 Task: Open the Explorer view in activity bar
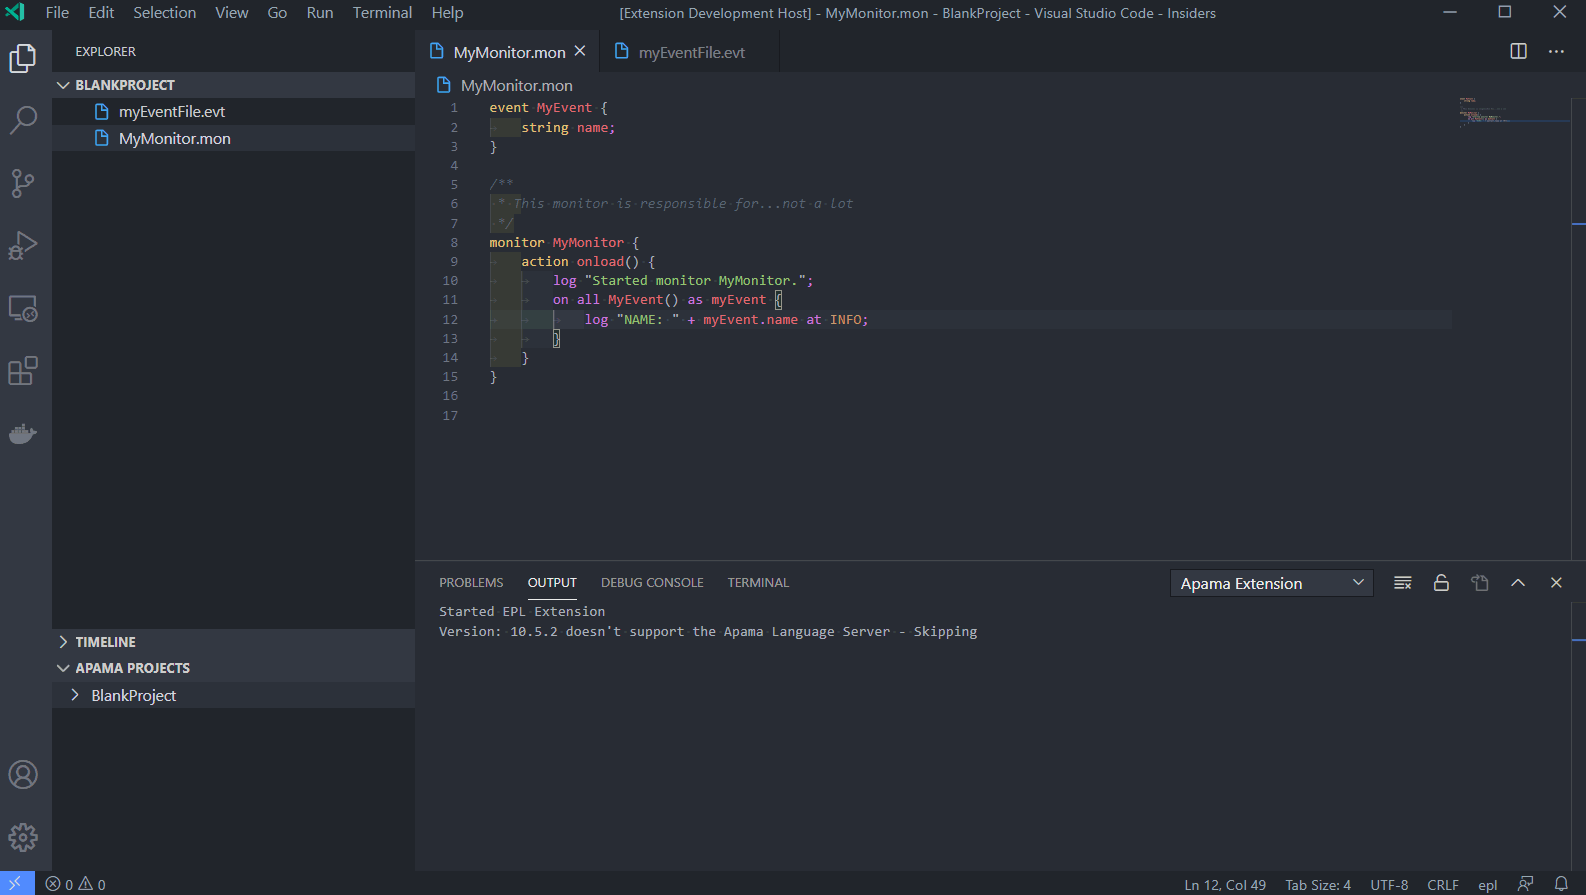pyautogui.click(x=23, y=58)
